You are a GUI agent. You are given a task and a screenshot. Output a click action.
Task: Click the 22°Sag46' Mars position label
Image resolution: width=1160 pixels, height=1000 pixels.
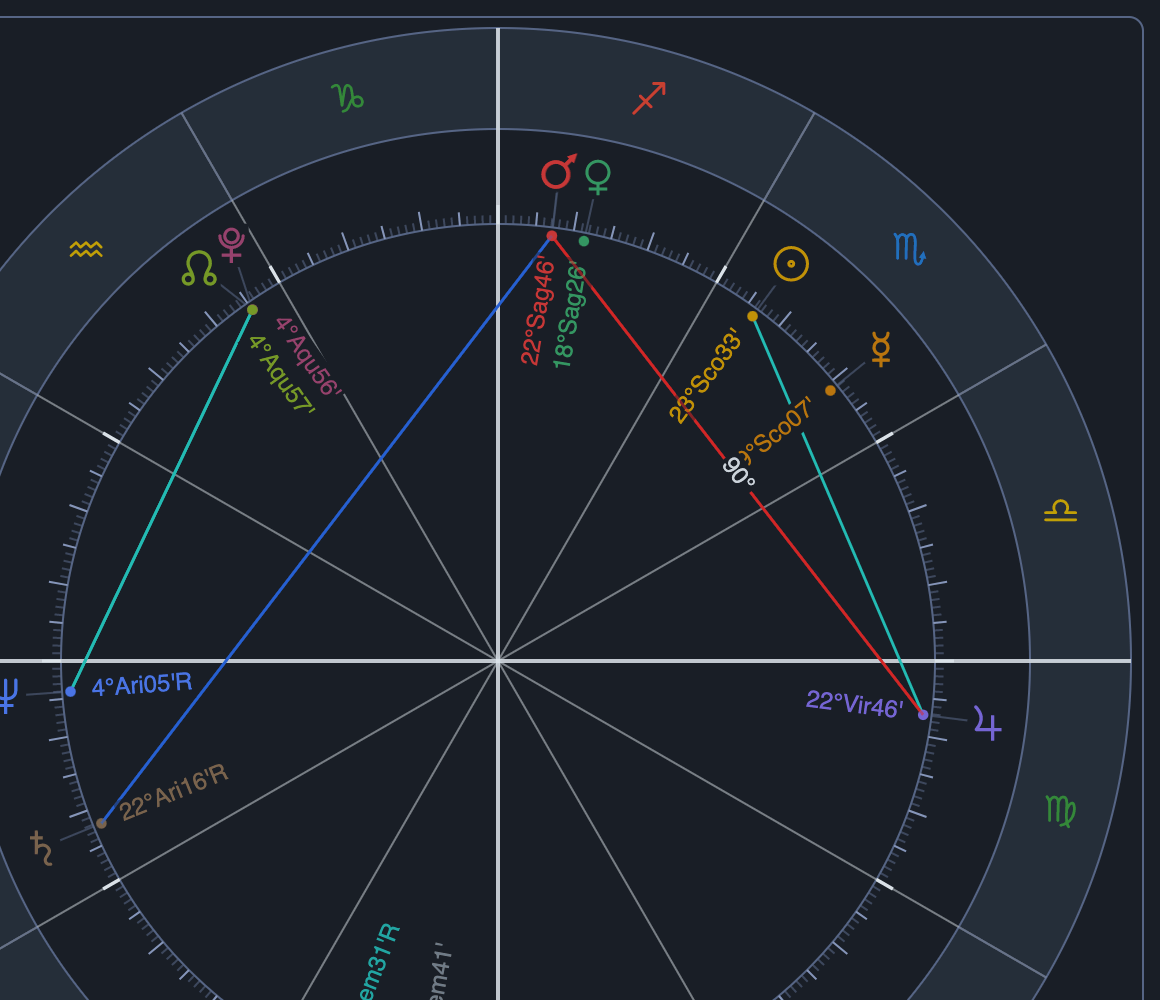click(538, 311)
